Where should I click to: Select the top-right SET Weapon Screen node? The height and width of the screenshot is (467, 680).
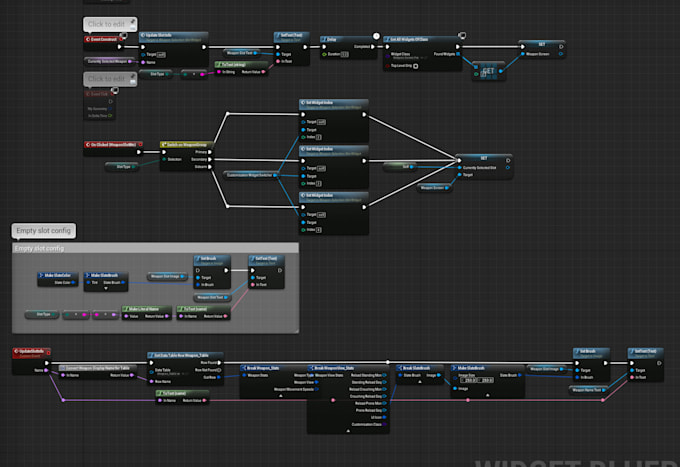(542, 49)
